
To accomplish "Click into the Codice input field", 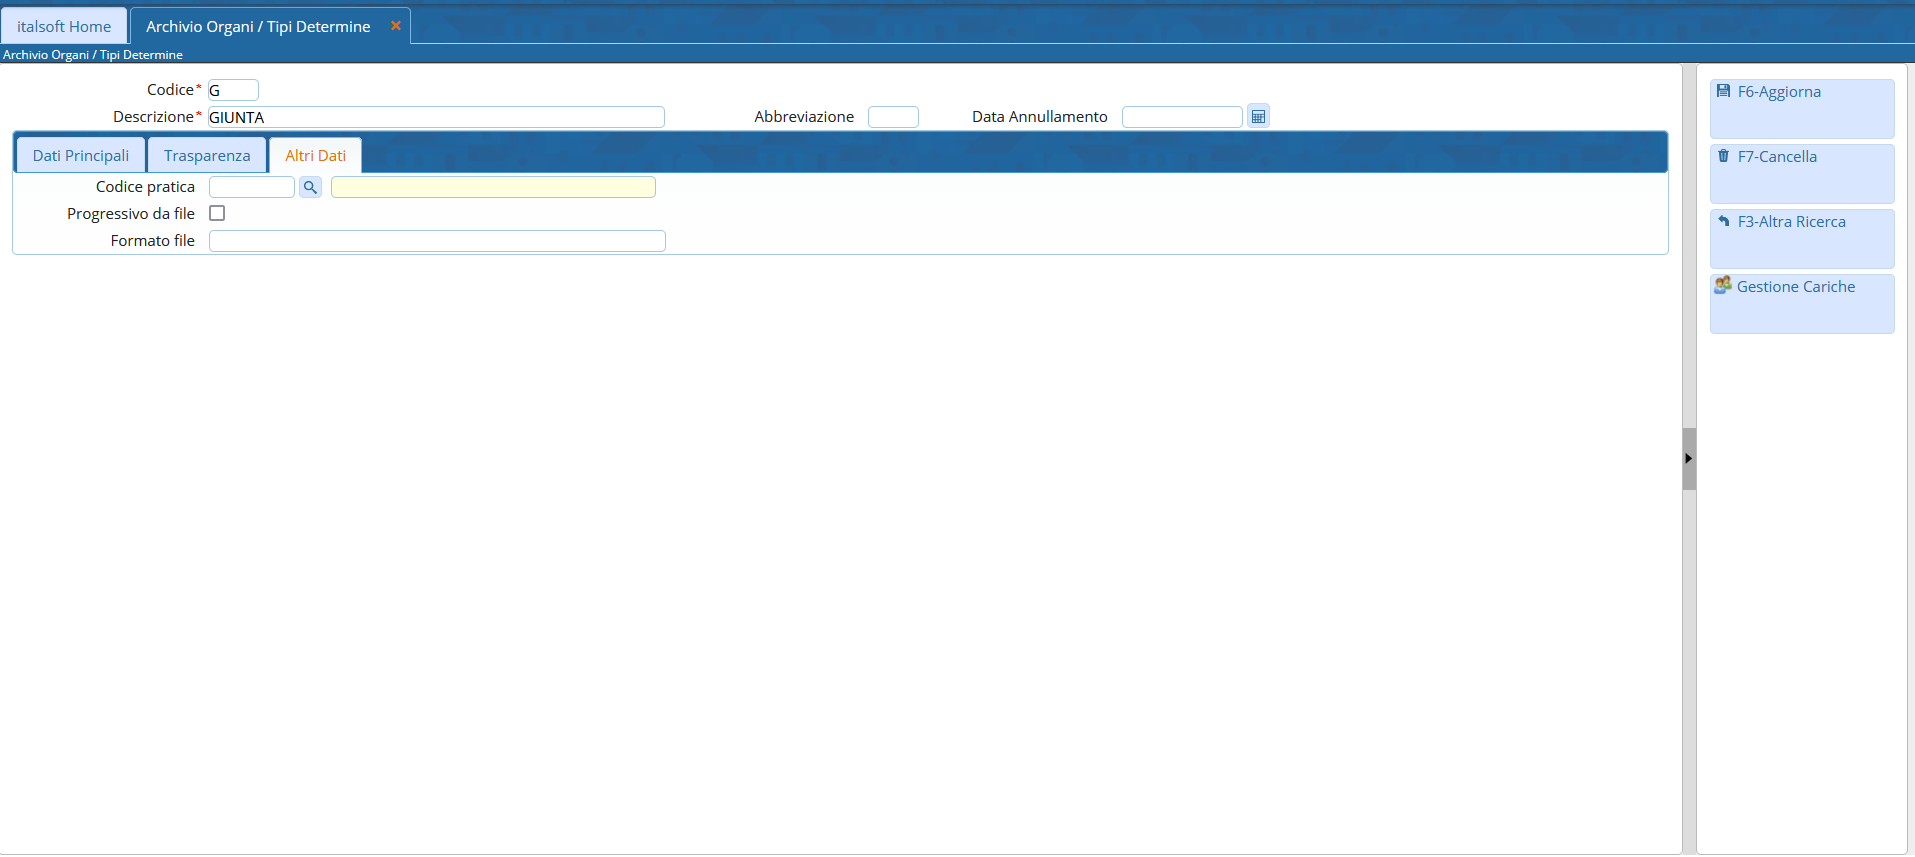I will pyautogui.click(x=233, y=90).
